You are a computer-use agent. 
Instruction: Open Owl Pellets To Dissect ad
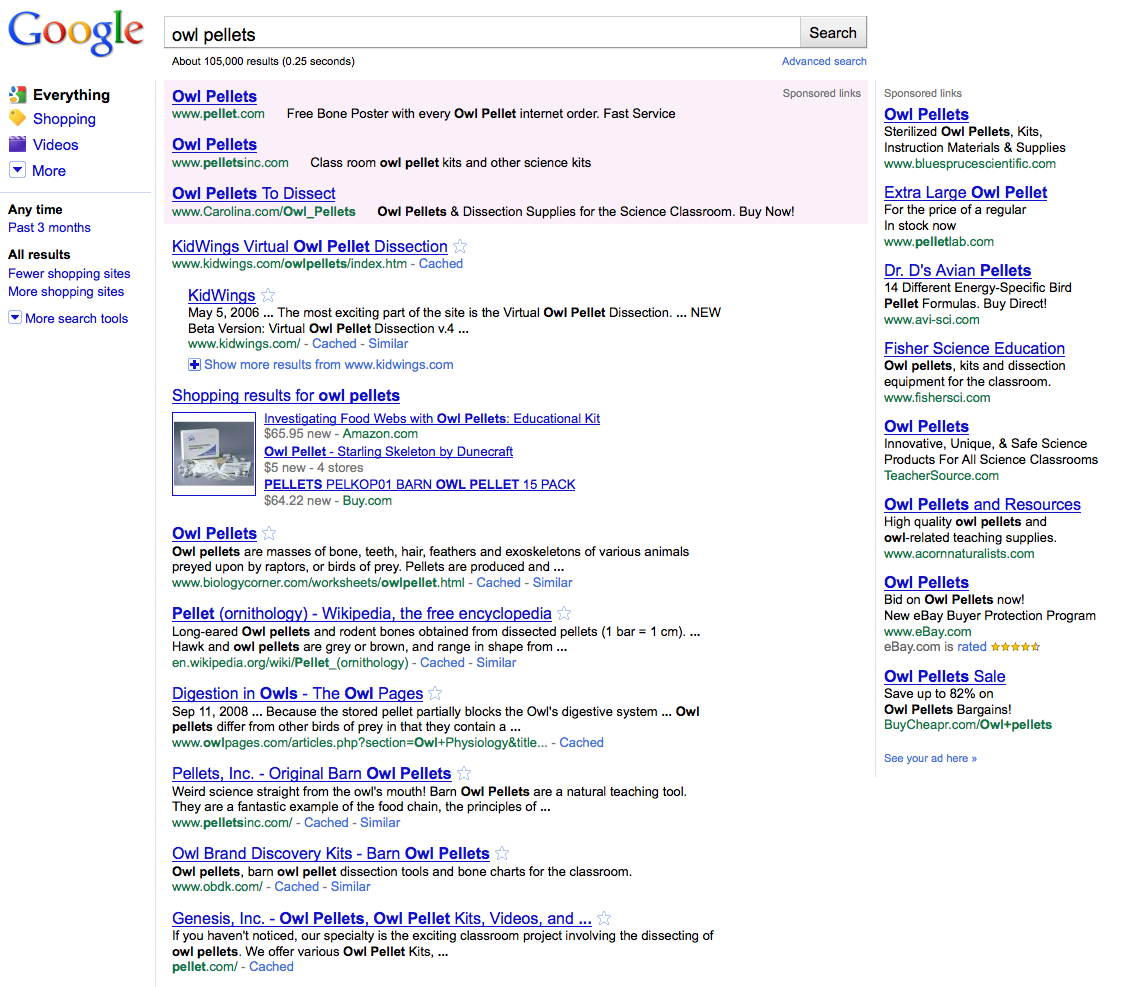(254, 193)
